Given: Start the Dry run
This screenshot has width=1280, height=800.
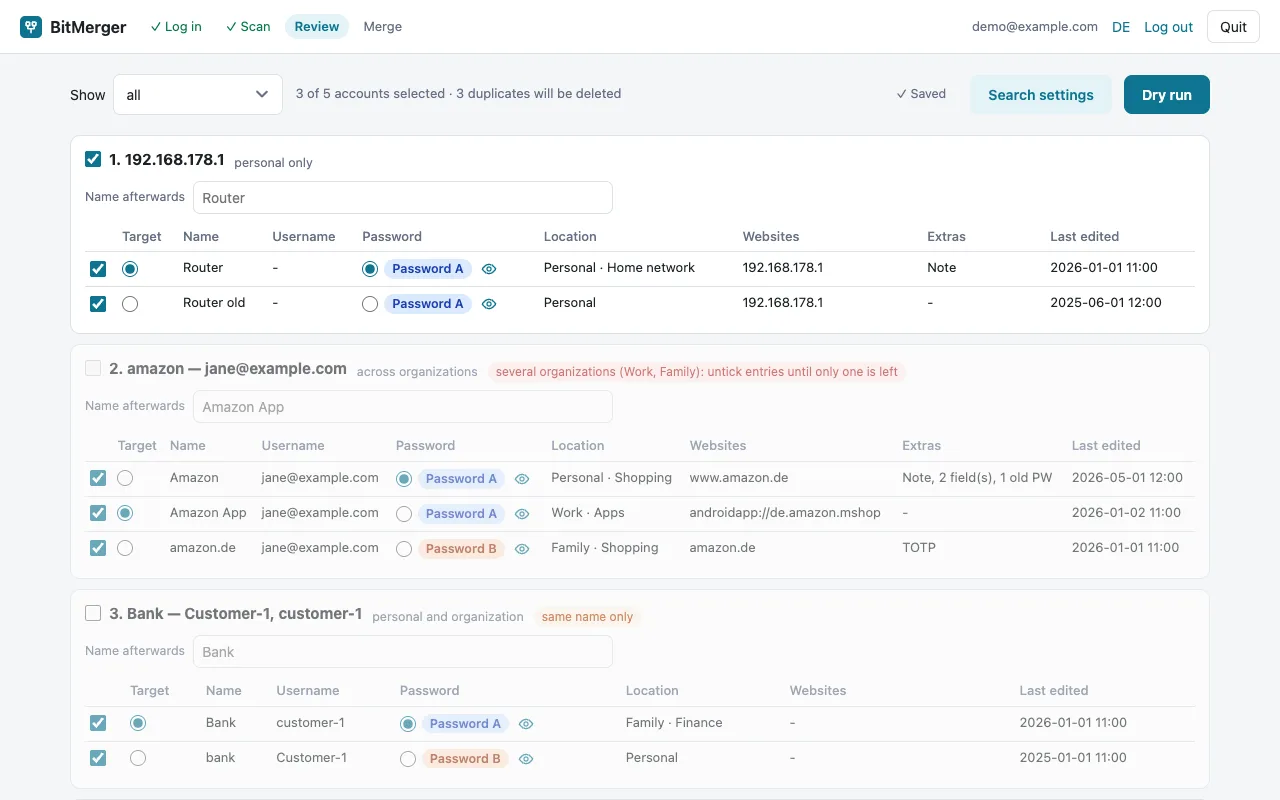Looking at the screenshot, I should (x=1167, y=95).
